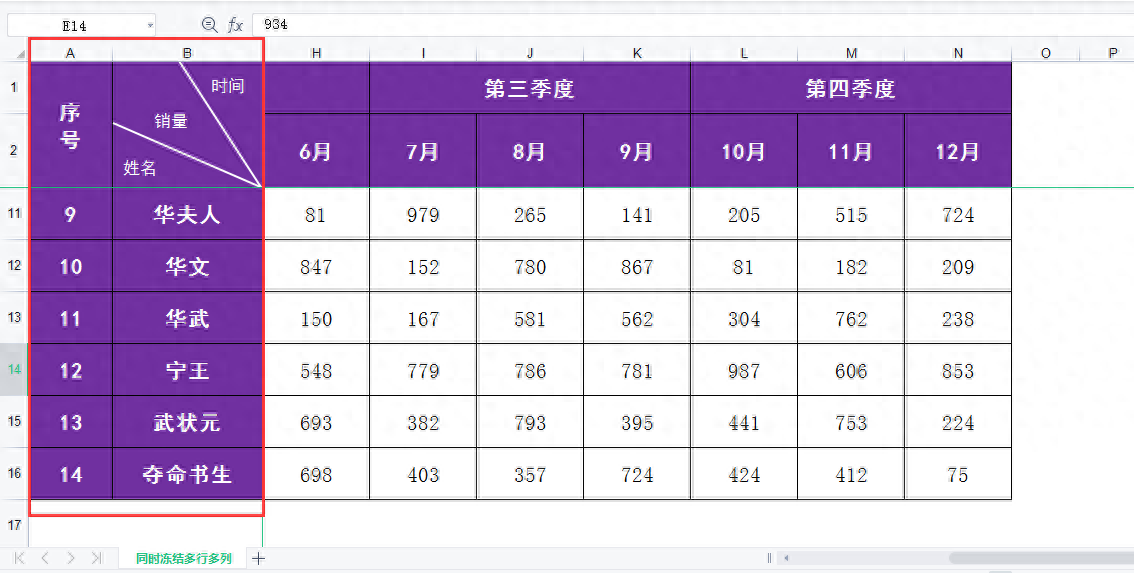Select the 同时冻结多行多列 sheet tab
1134x573 pixels.
point(184,558)
